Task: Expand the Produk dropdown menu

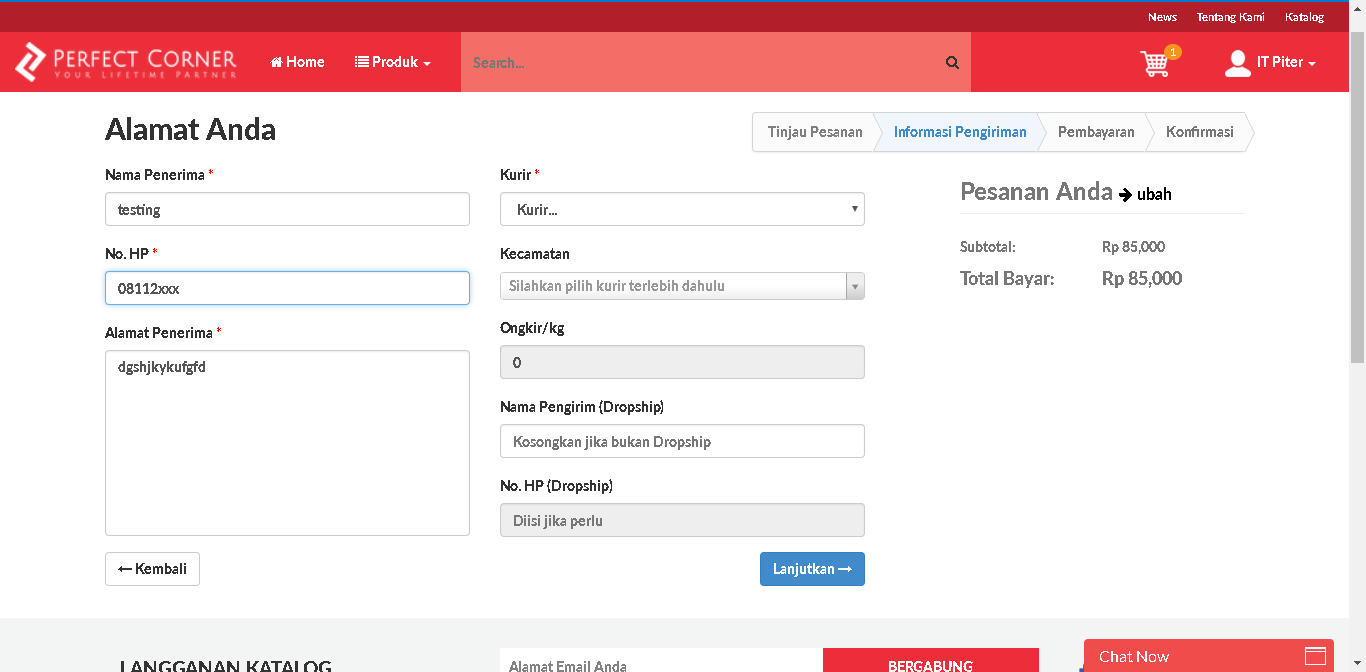Action: coord(393,62)
